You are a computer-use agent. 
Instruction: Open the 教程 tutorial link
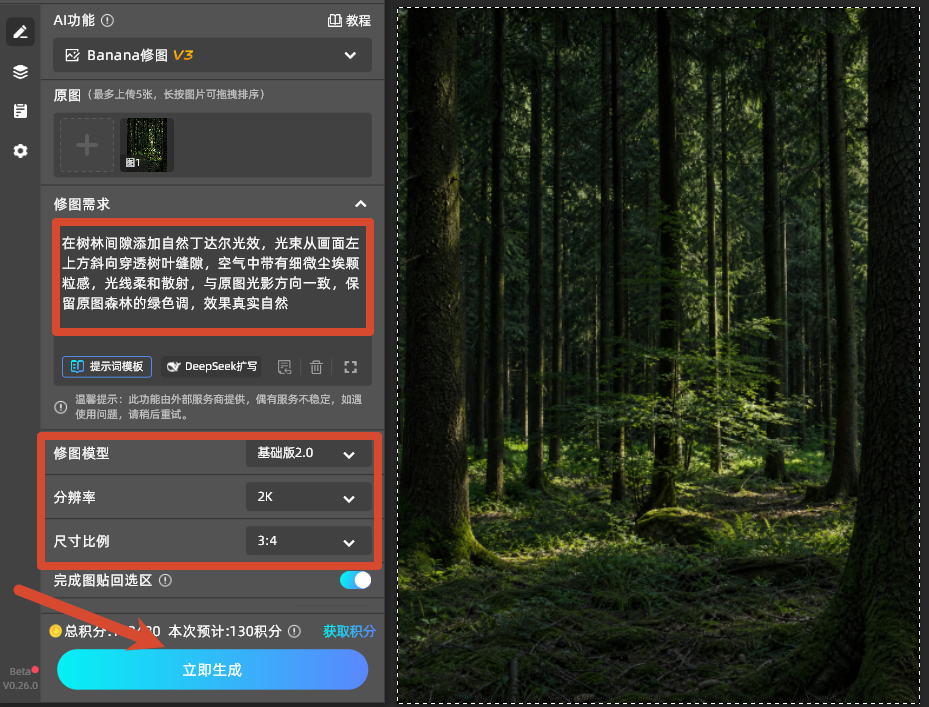[x=349, y=21]
